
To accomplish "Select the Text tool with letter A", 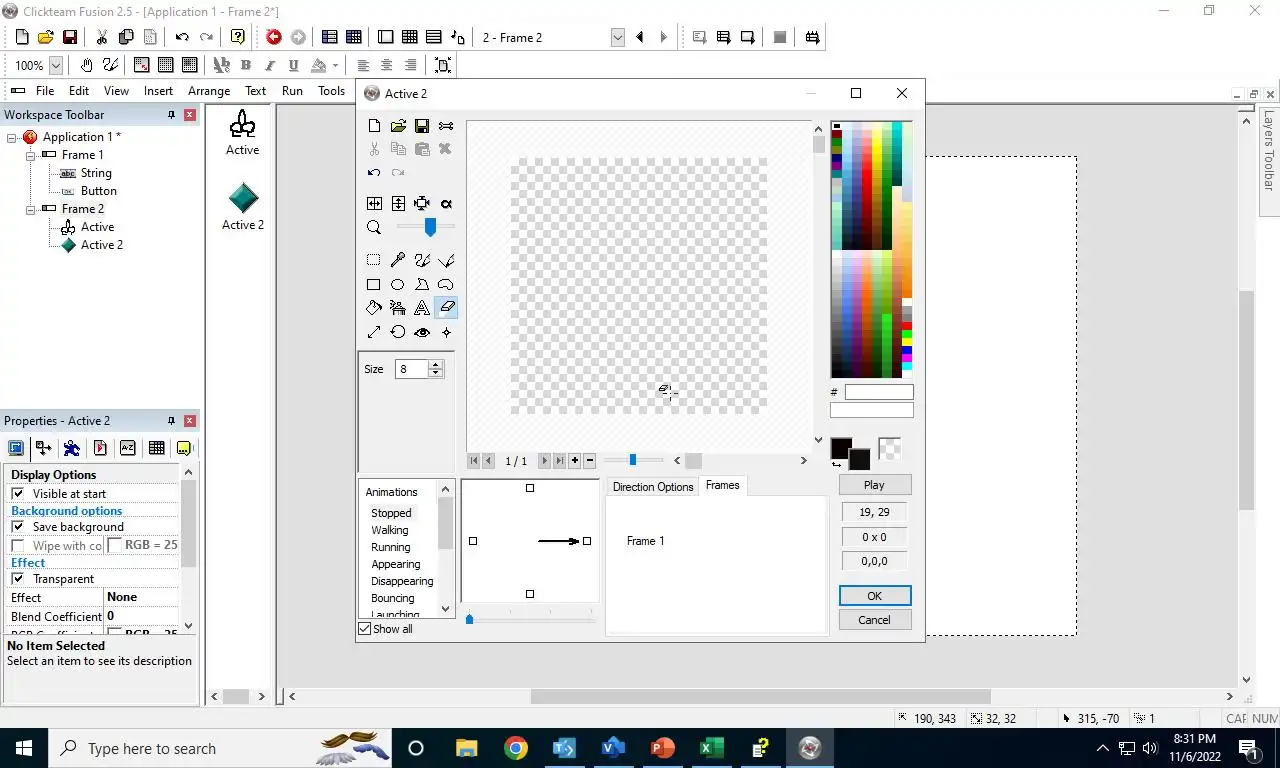I will coord(422,308).
